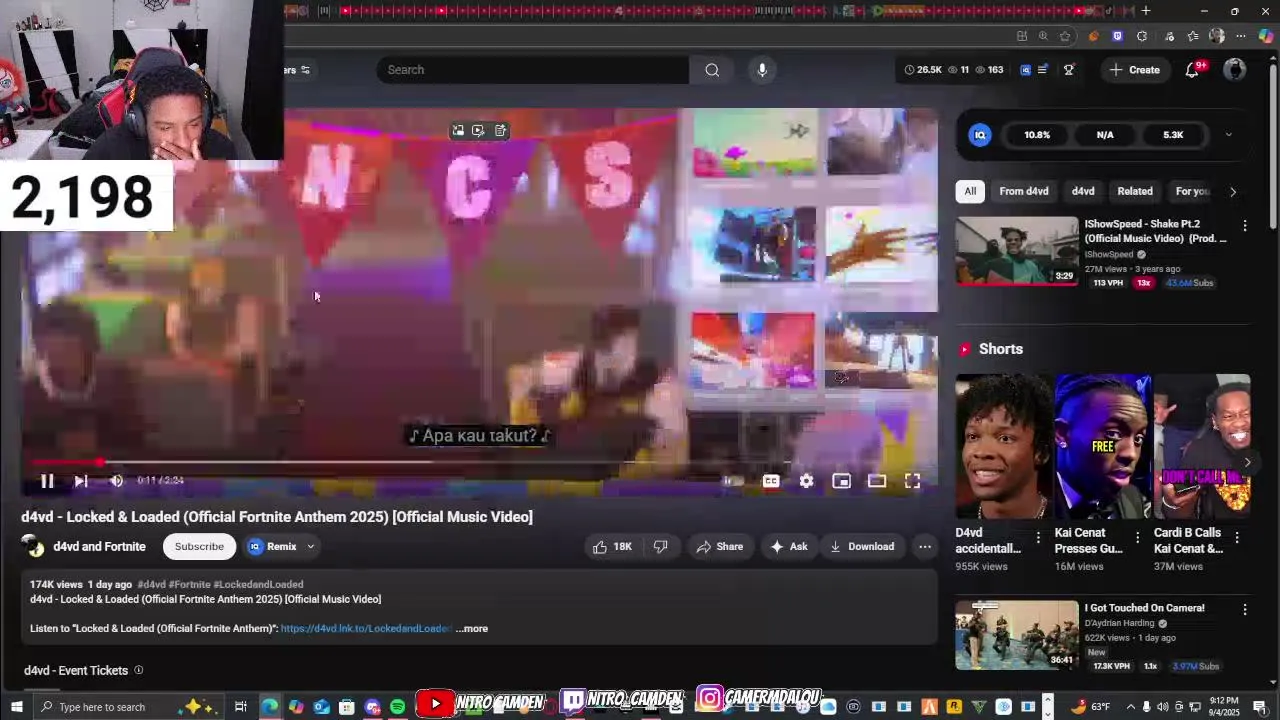Click the blue vidIQ logo in header stats bar
1280x720 pixels.
tap(1025, 70)
